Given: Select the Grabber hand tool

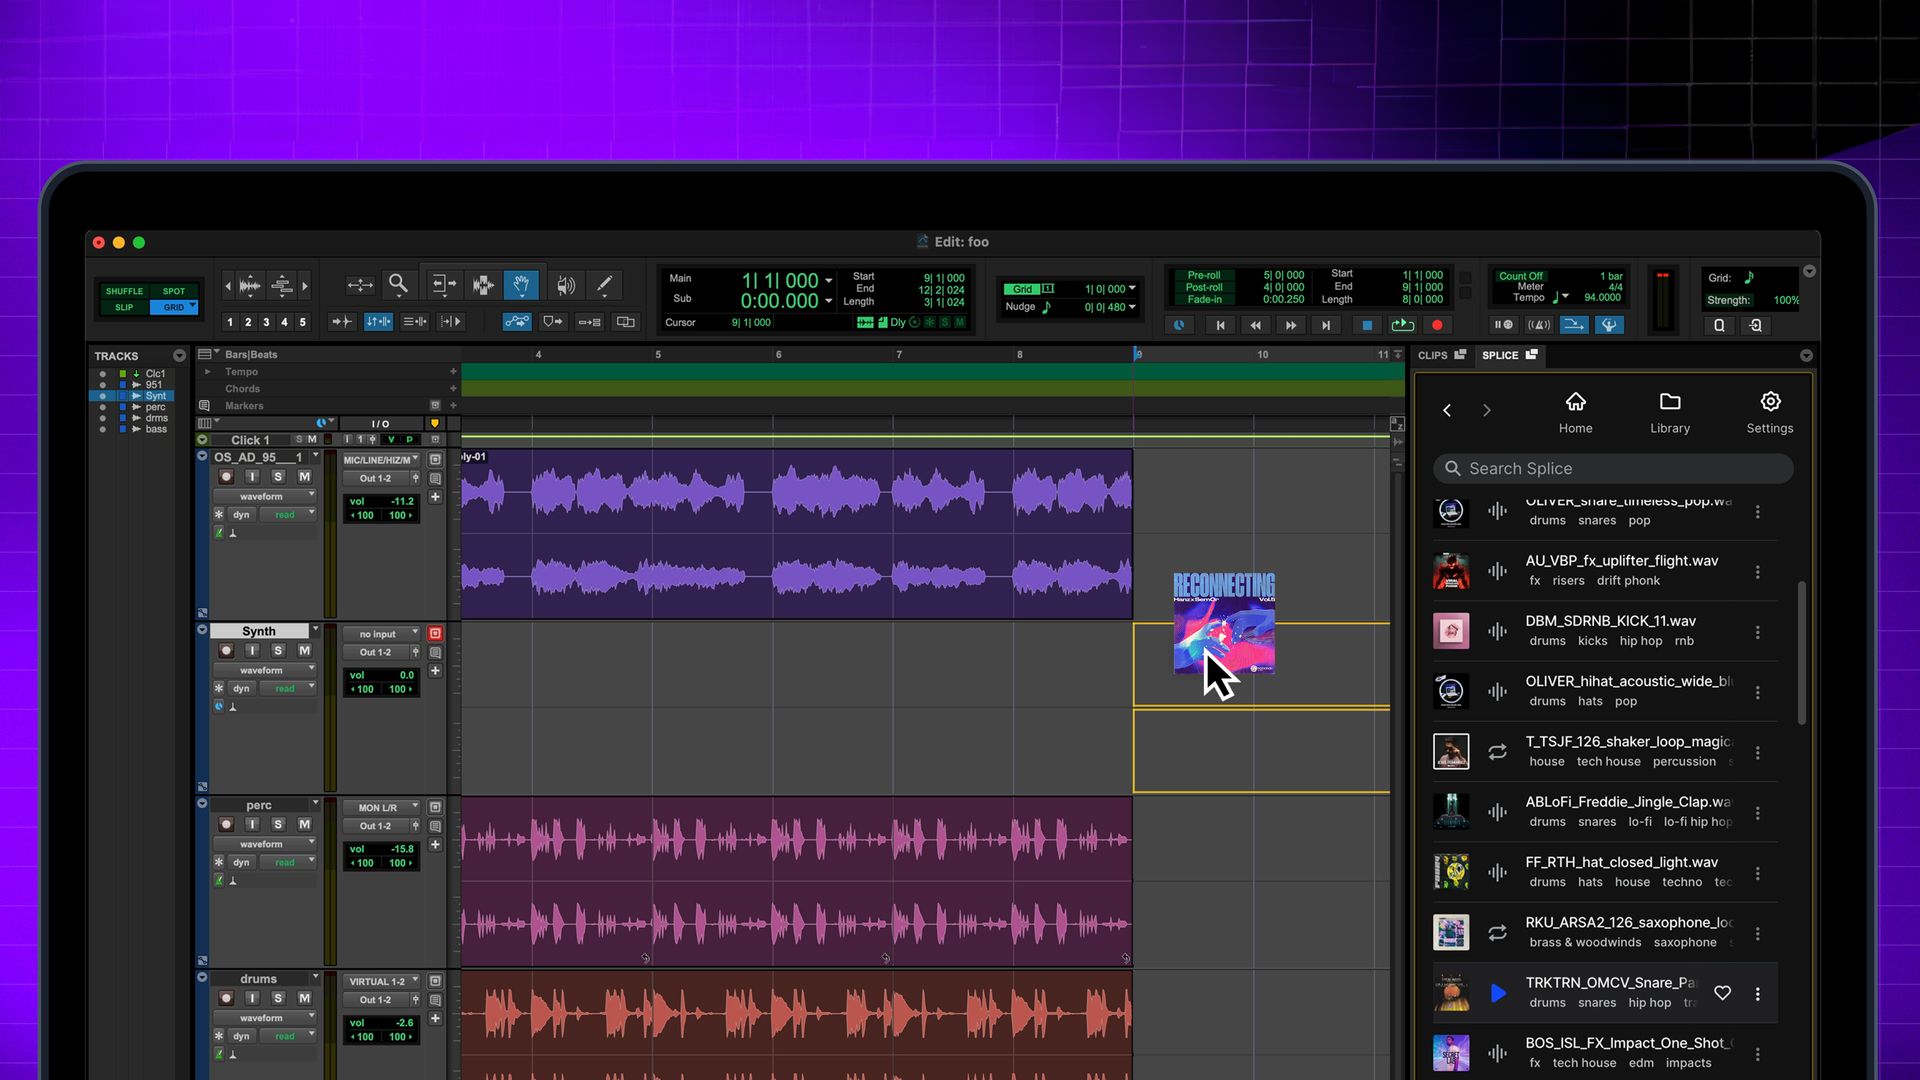Looking at the screenshot, I should (x=521, y=284).
